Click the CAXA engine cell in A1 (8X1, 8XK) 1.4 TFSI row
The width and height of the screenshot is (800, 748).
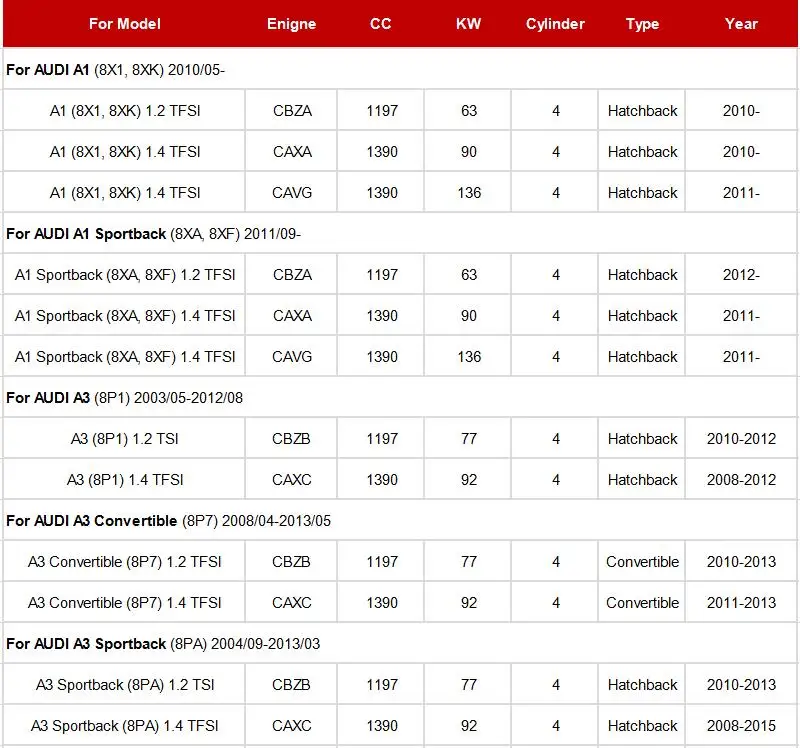(291, 152)
